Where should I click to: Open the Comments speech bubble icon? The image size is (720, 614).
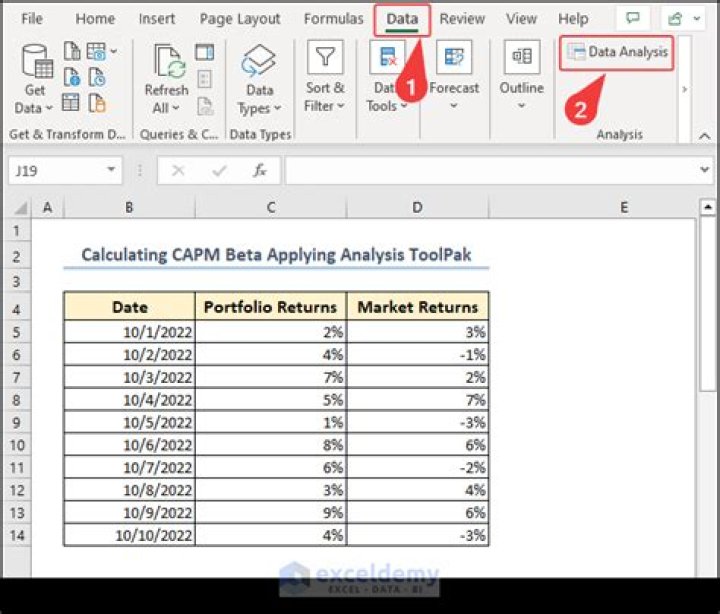[x=632, y=19]
